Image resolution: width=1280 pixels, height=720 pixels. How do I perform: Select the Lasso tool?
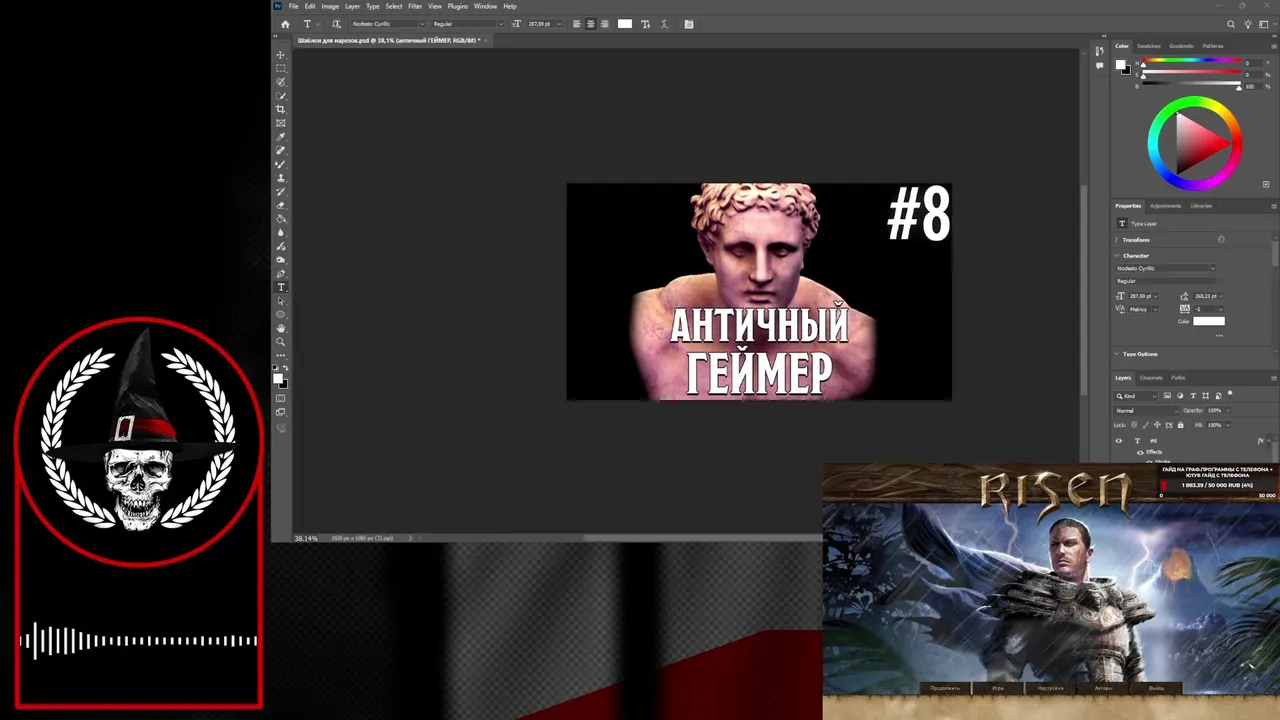280,82
